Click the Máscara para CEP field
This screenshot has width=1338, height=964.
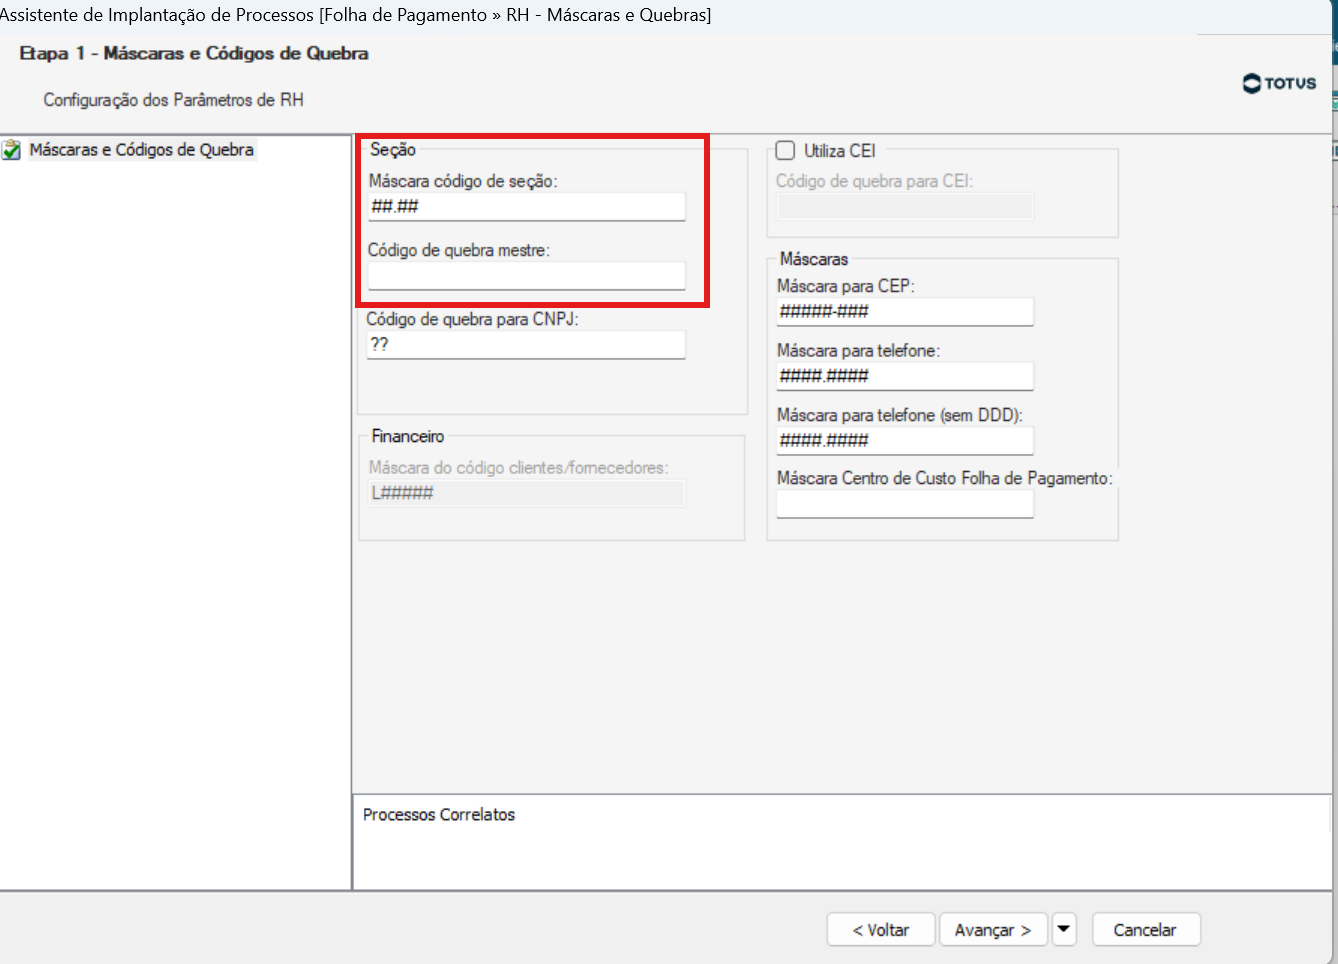pyautogui.click(x=905, y=312)
